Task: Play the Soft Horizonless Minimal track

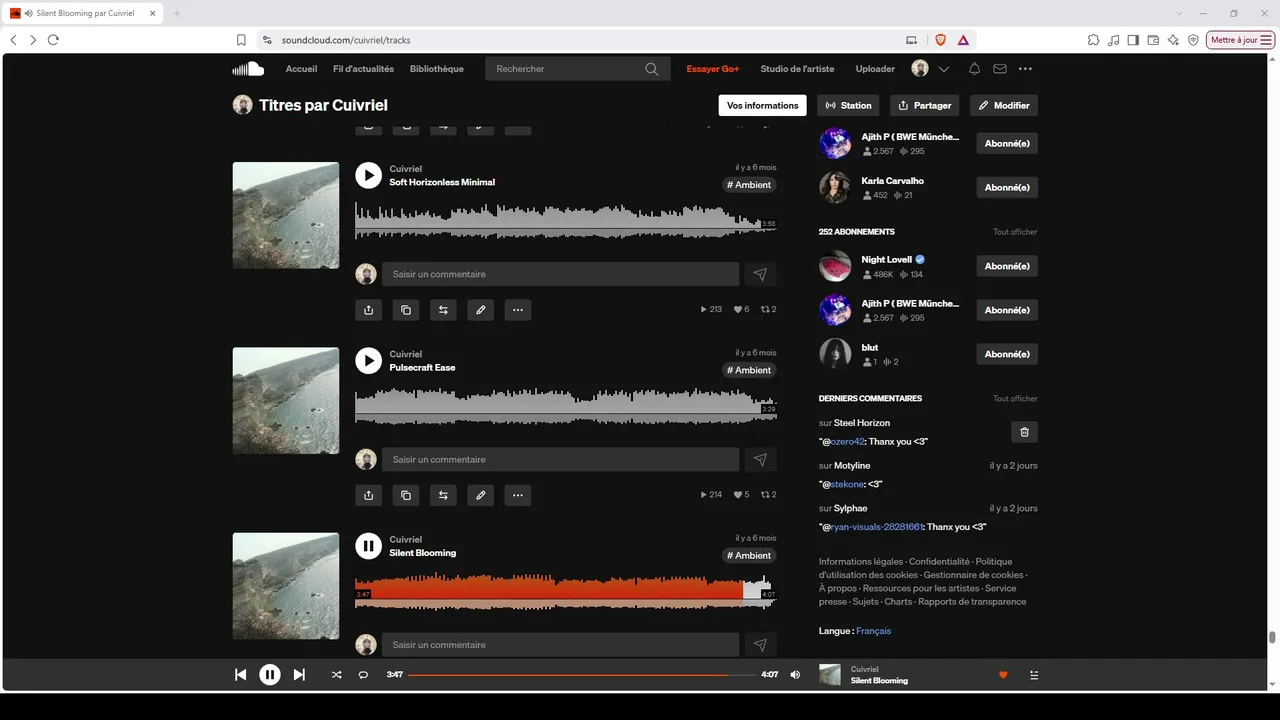Action: (x=369, y=175)
